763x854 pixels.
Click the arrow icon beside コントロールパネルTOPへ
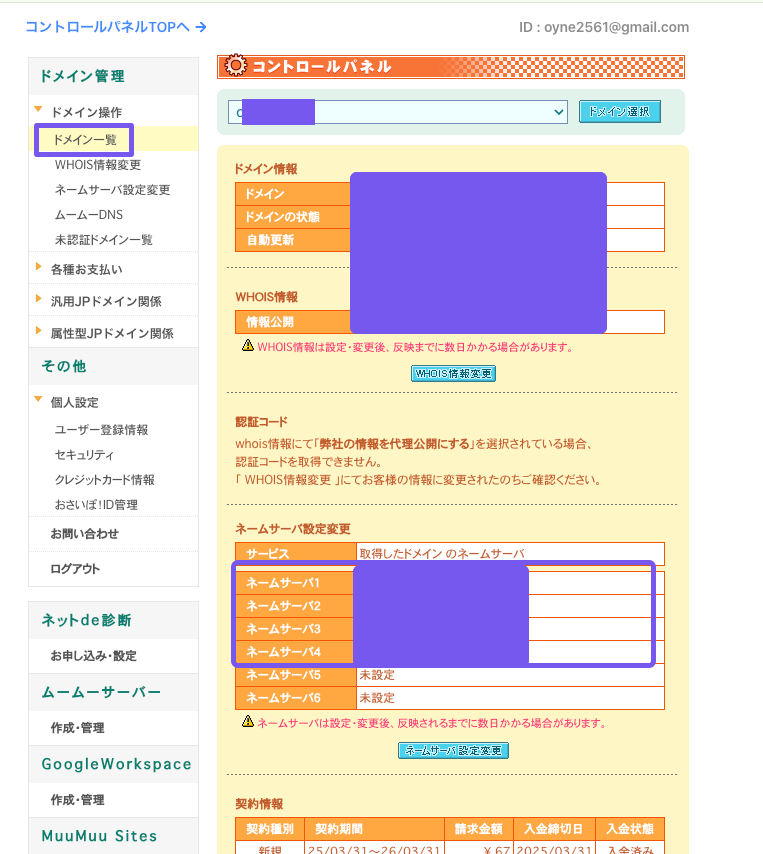201,27
